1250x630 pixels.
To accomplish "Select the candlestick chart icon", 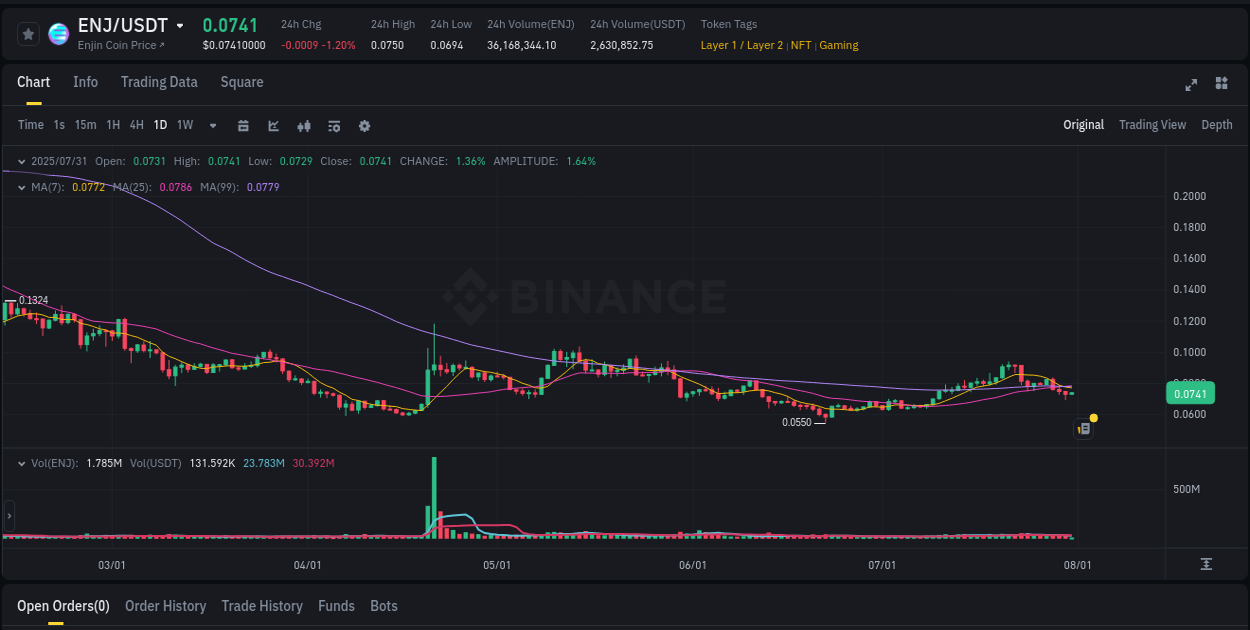I will pyautogui.click(x=303, y=125).
